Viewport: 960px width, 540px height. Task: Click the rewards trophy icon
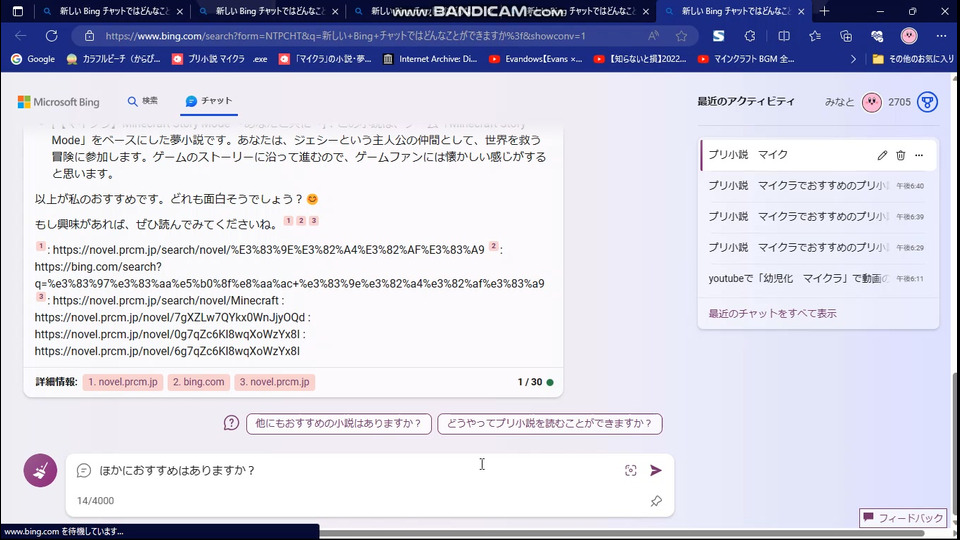tap(928, 102)
